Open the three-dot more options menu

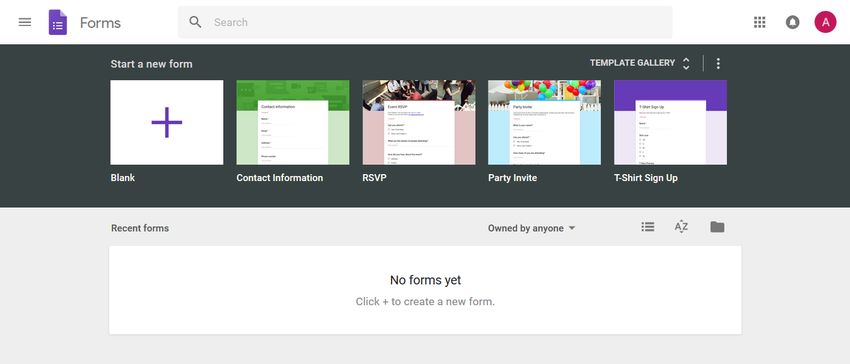pyautogui.click(x=718, y=63)
